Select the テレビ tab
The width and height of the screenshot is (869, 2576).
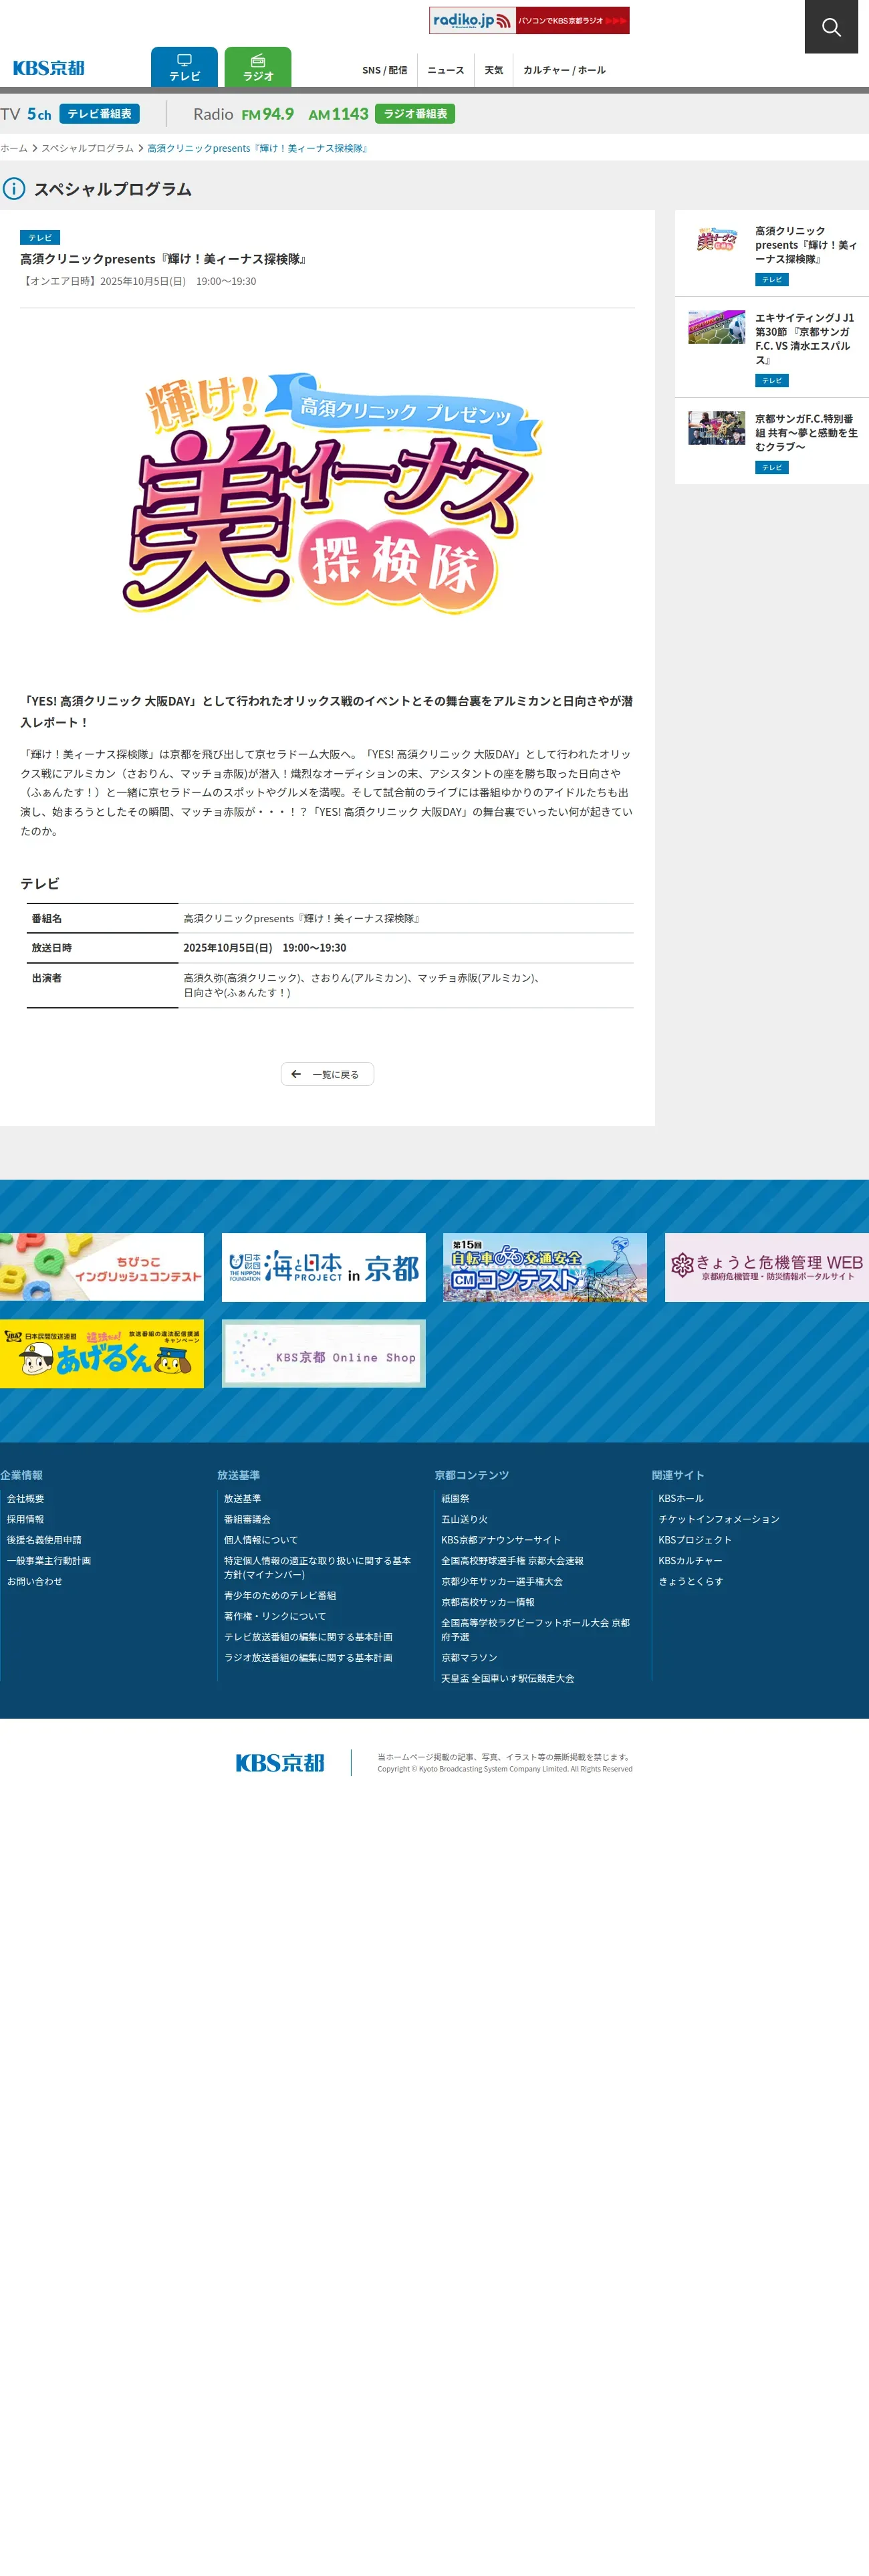[x=184, y=67]
